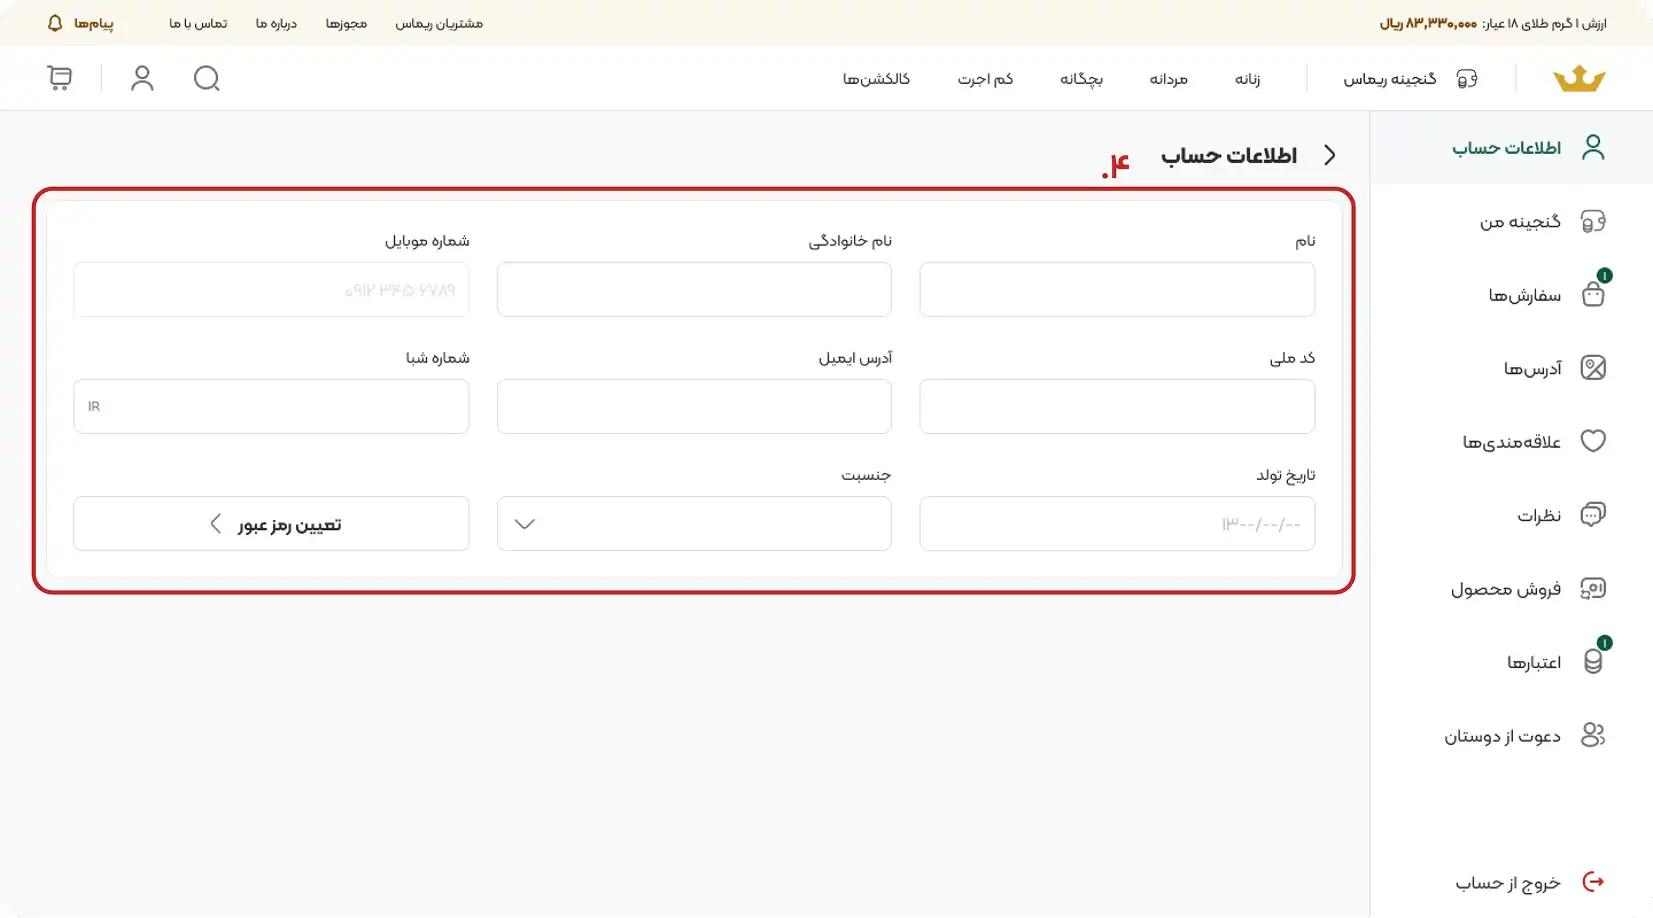
Task: Click the chest icon next to گنجینه من
Action: (x=1593, y=221)
